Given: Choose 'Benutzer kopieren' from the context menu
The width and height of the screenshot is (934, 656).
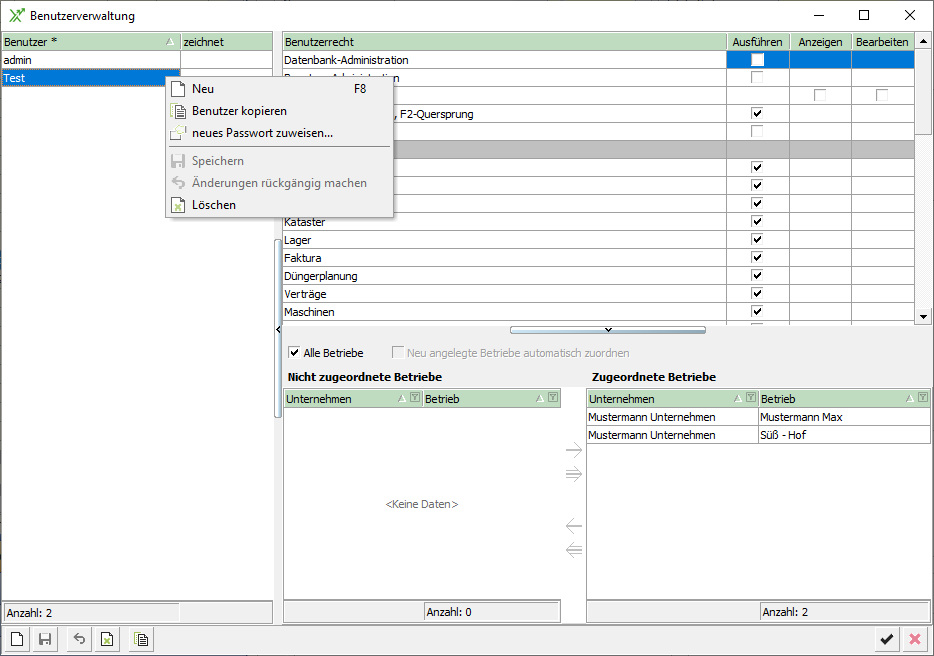Looking at the screenshot, I should click(x=239, y=111).
